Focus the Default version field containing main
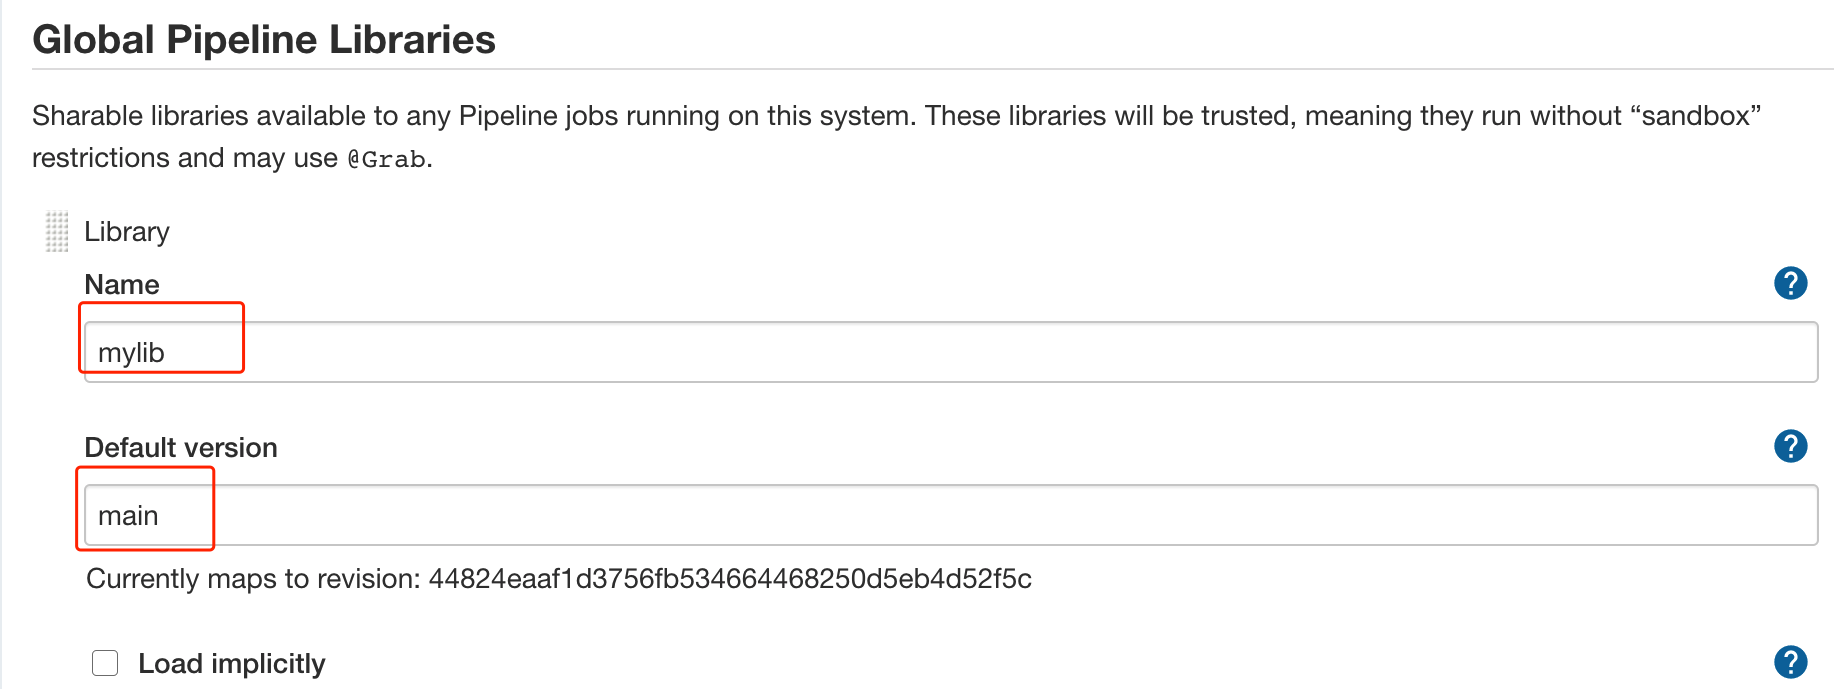This screenshot has width=1834, height=689. point(950,515)
